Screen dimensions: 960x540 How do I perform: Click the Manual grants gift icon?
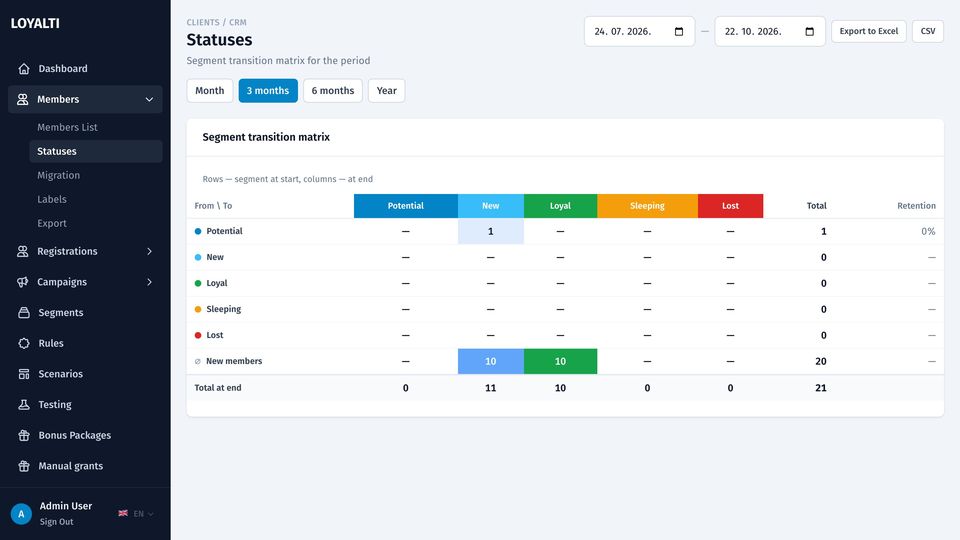24,466
